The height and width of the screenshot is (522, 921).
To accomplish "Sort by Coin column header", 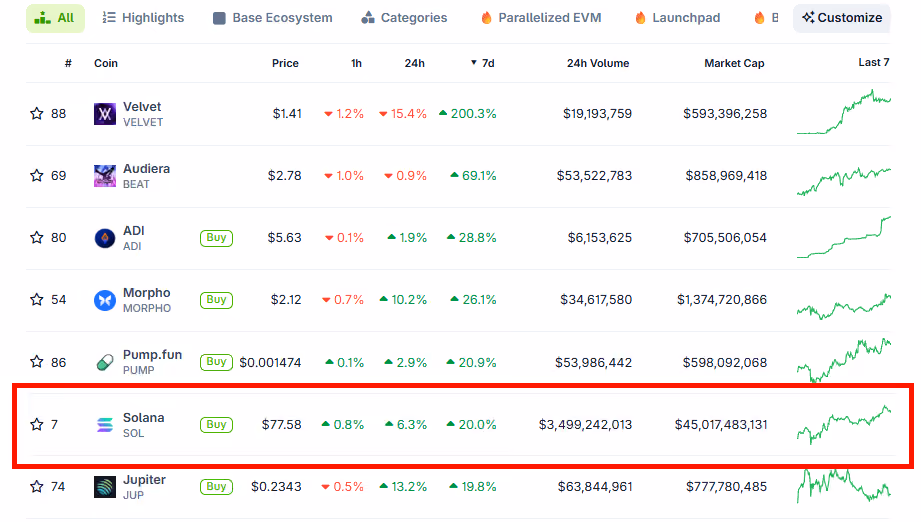I will 106,63.
